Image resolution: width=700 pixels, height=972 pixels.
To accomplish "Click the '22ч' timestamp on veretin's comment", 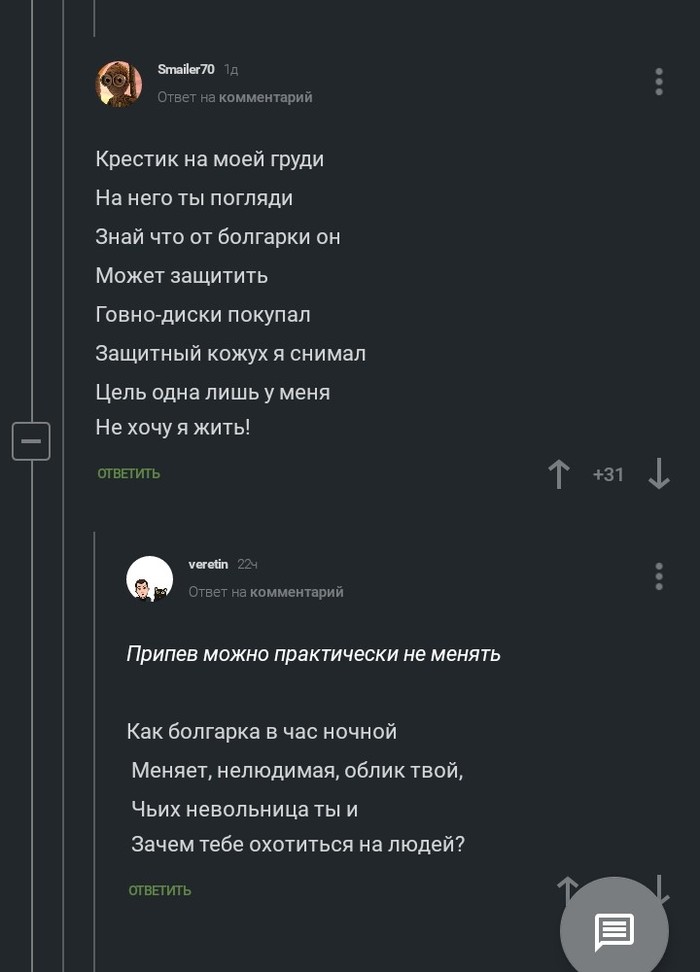I will tap(248, 564).
